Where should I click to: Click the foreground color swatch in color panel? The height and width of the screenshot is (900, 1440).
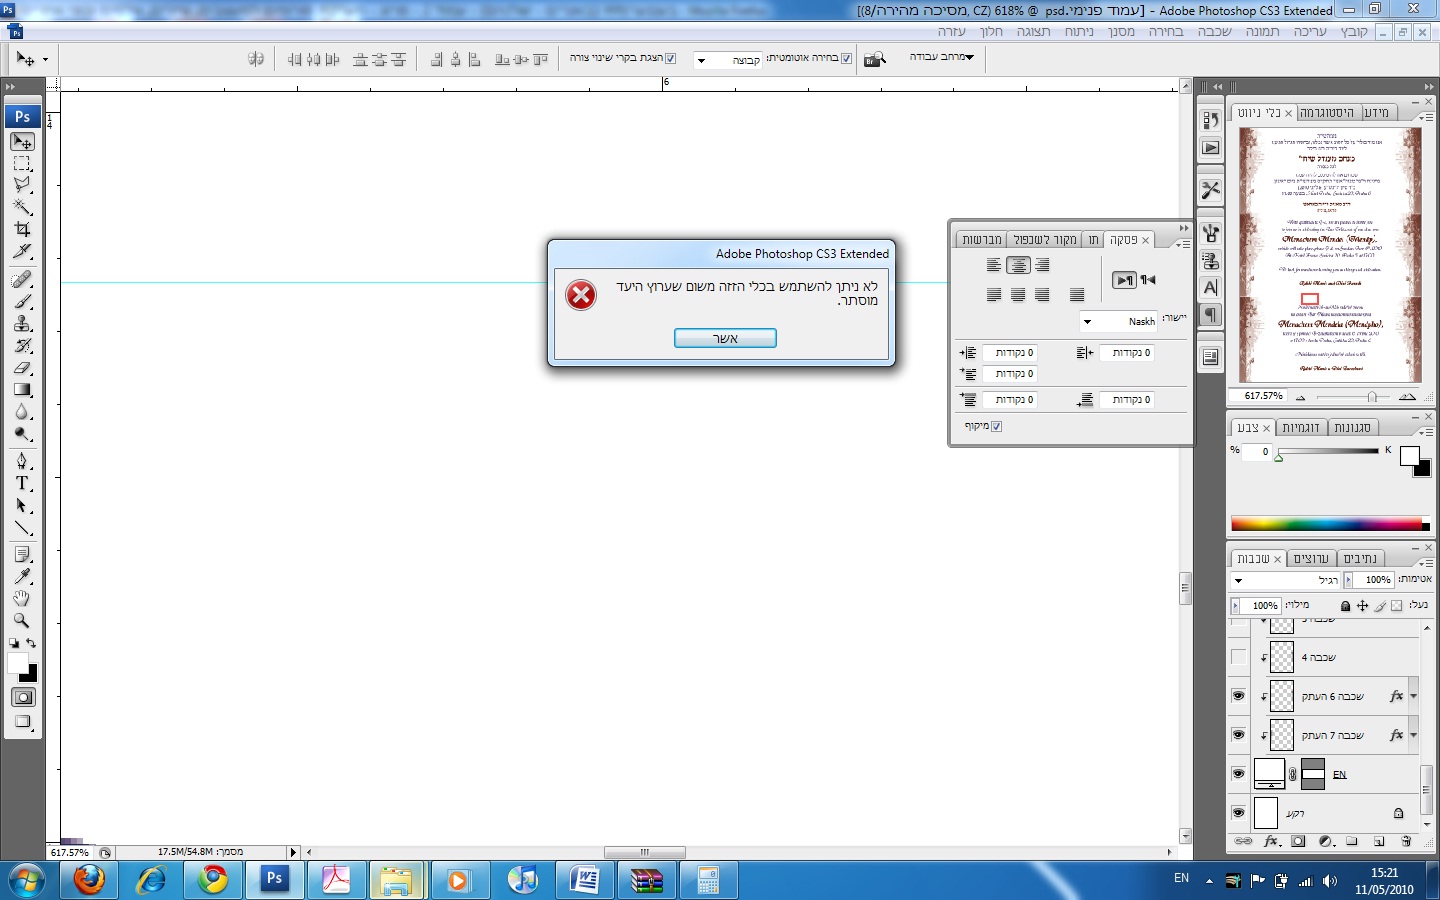tap(1409, 456)
